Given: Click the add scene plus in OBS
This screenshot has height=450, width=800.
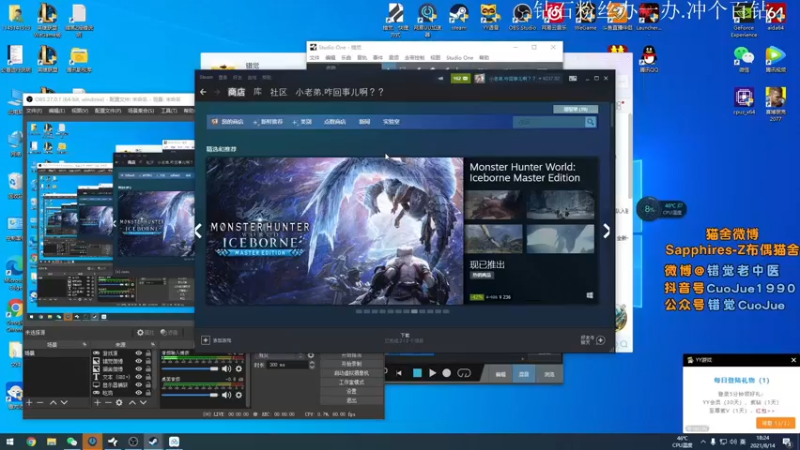Looking at the screenshot, I should pyautogui.click(x=29, y=403).
